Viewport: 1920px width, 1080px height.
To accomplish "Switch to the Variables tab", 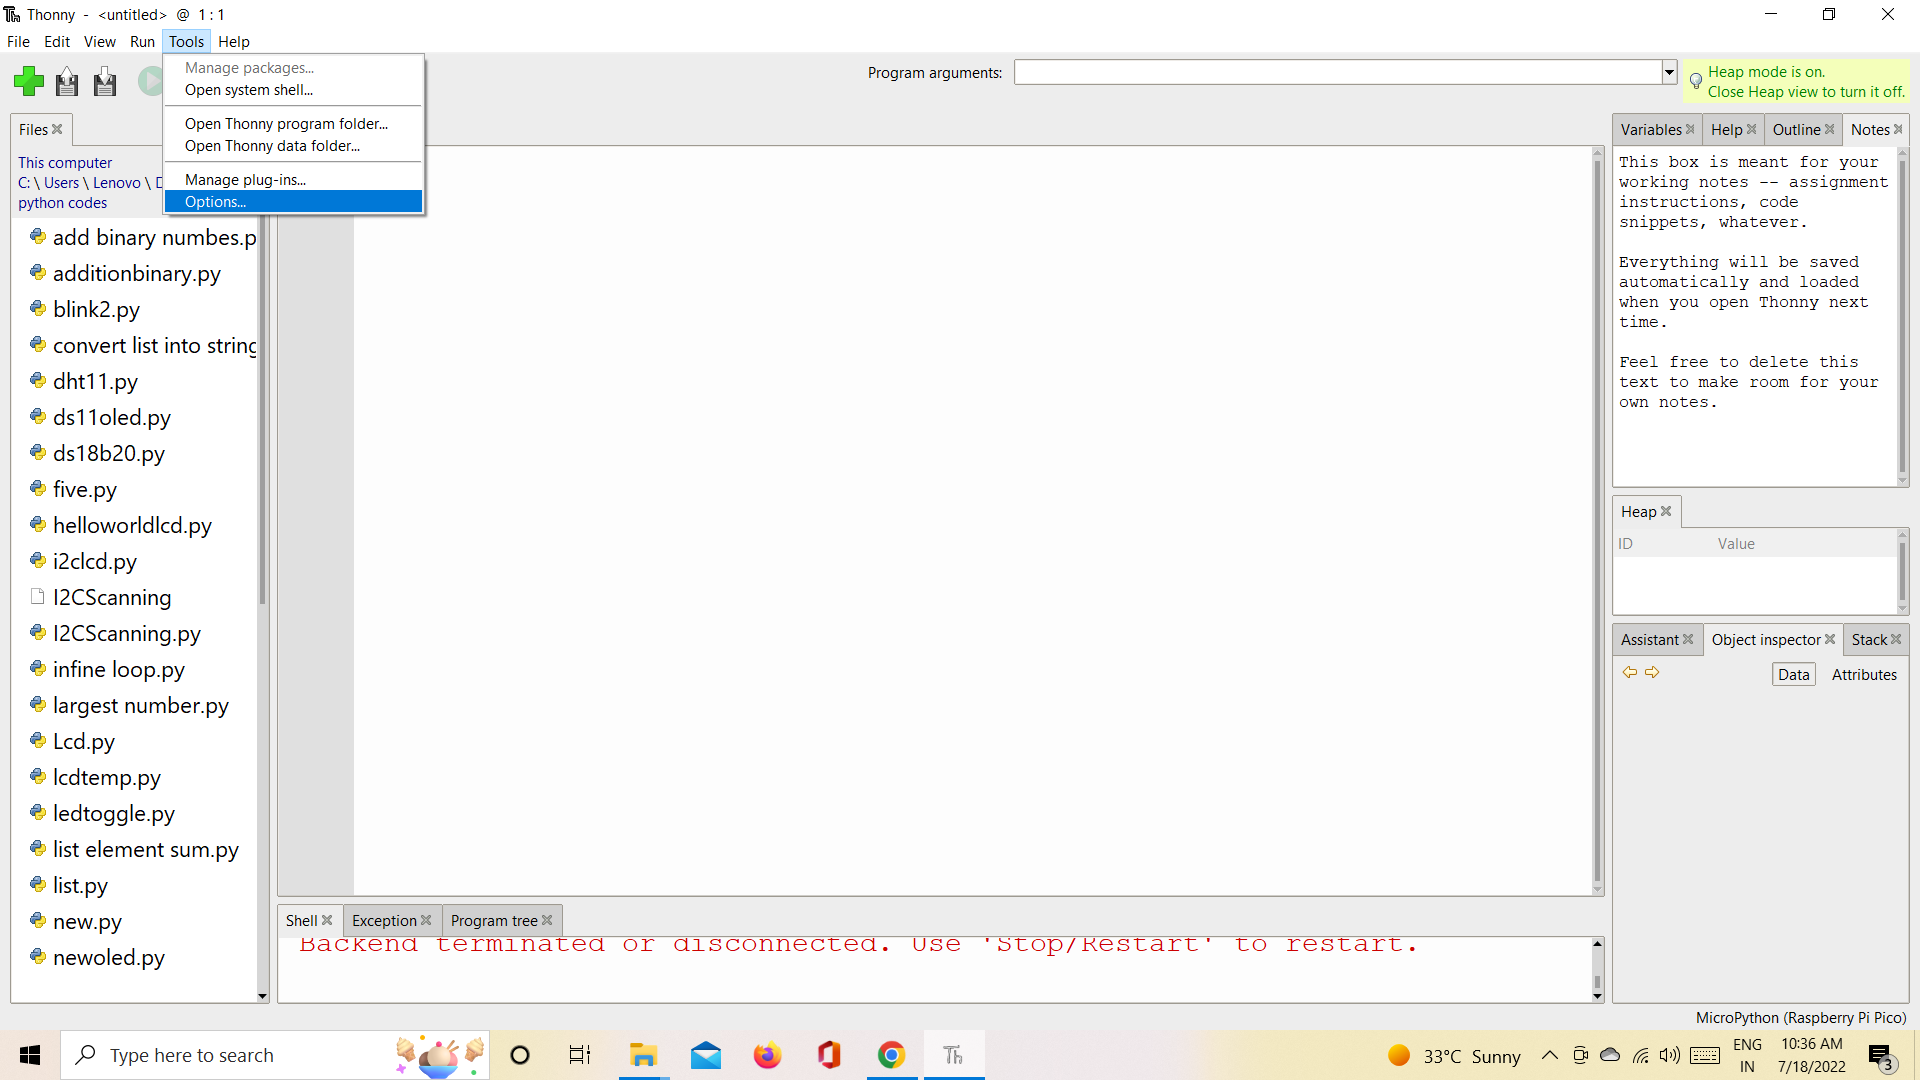I will [x=1650, y=130].
